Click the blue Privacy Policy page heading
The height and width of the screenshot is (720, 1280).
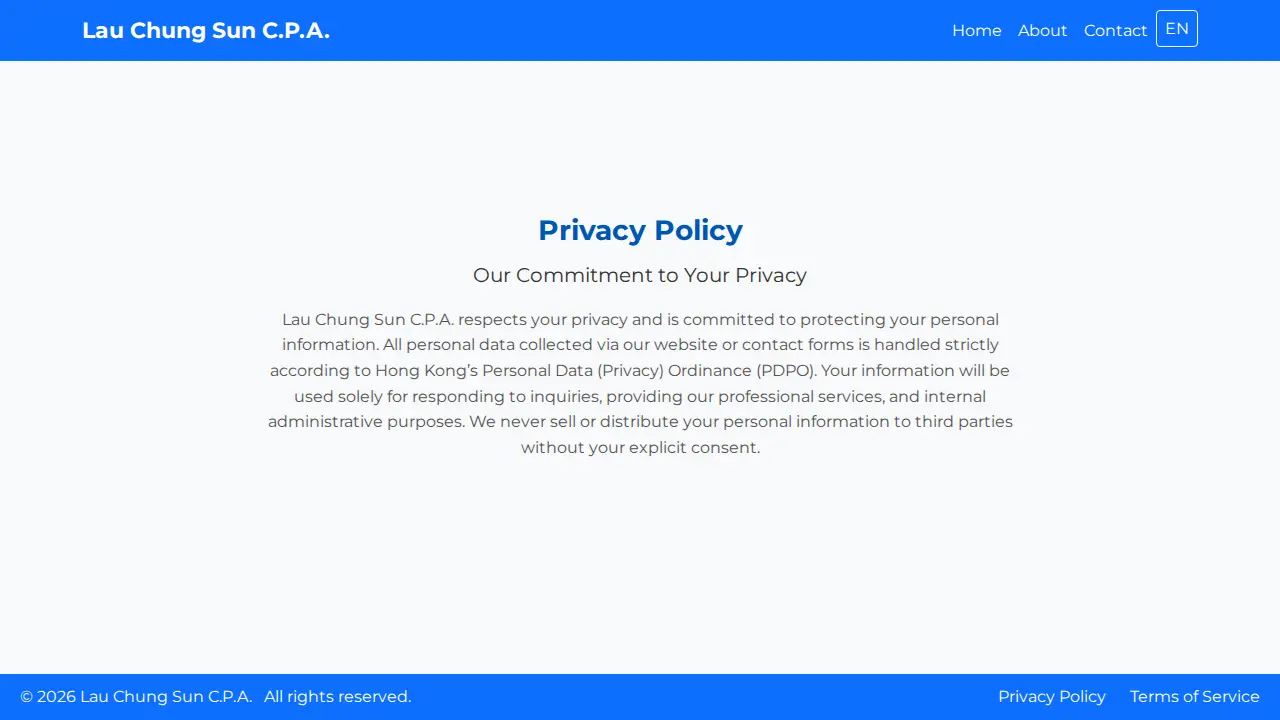640,230
